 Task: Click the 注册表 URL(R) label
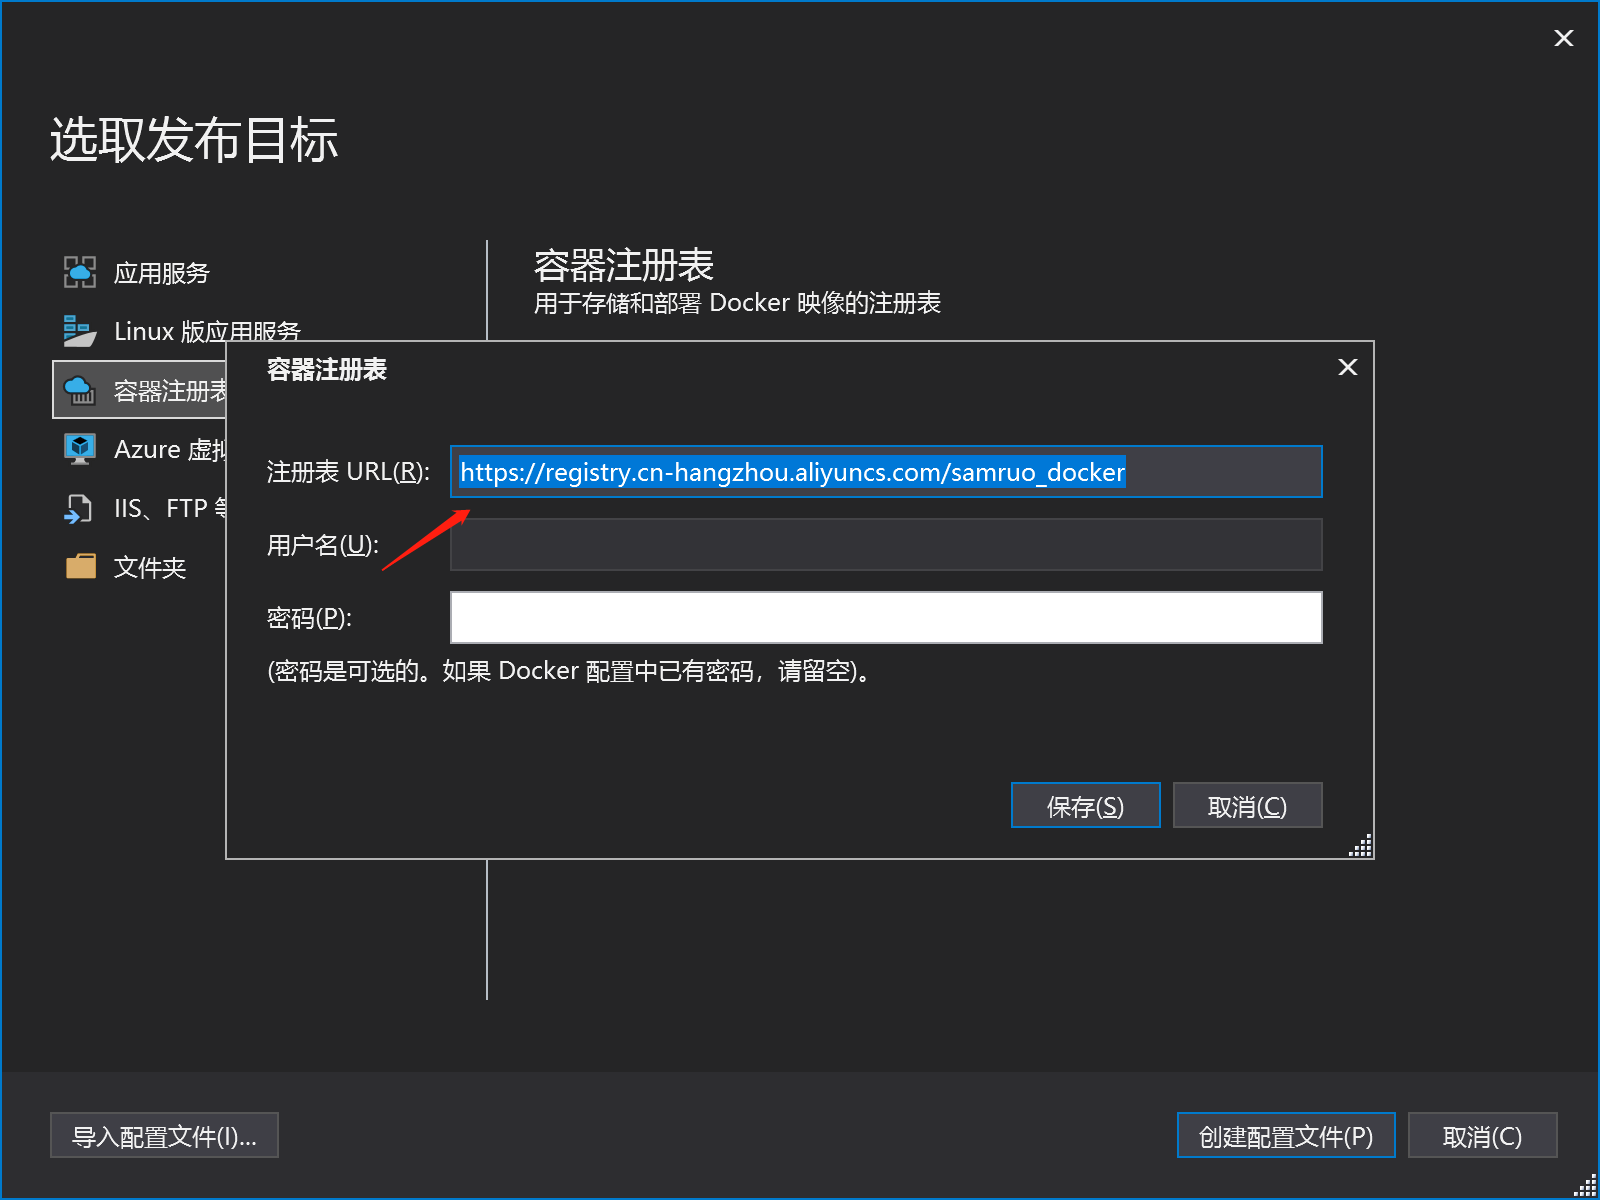tap(348, 471)
